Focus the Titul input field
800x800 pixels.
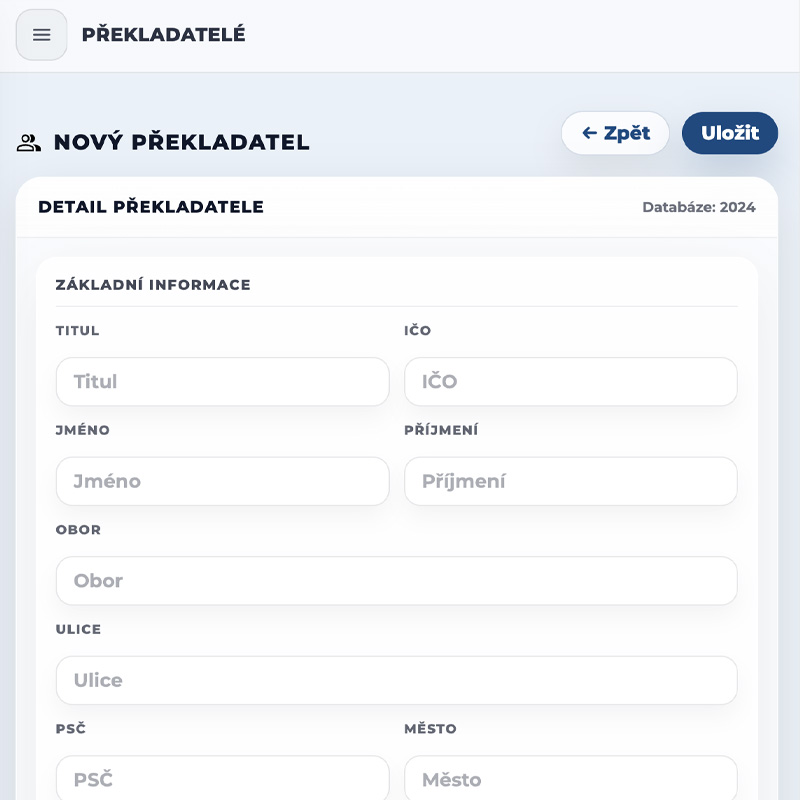pyautogui.click(x=222, y=382)
